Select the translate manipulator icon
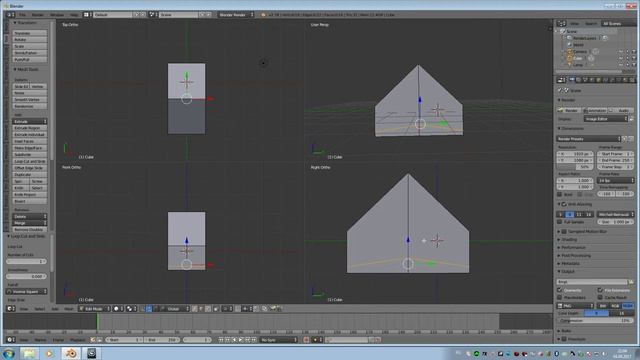Screen dimensions: 640x360 tap(149, 309)
